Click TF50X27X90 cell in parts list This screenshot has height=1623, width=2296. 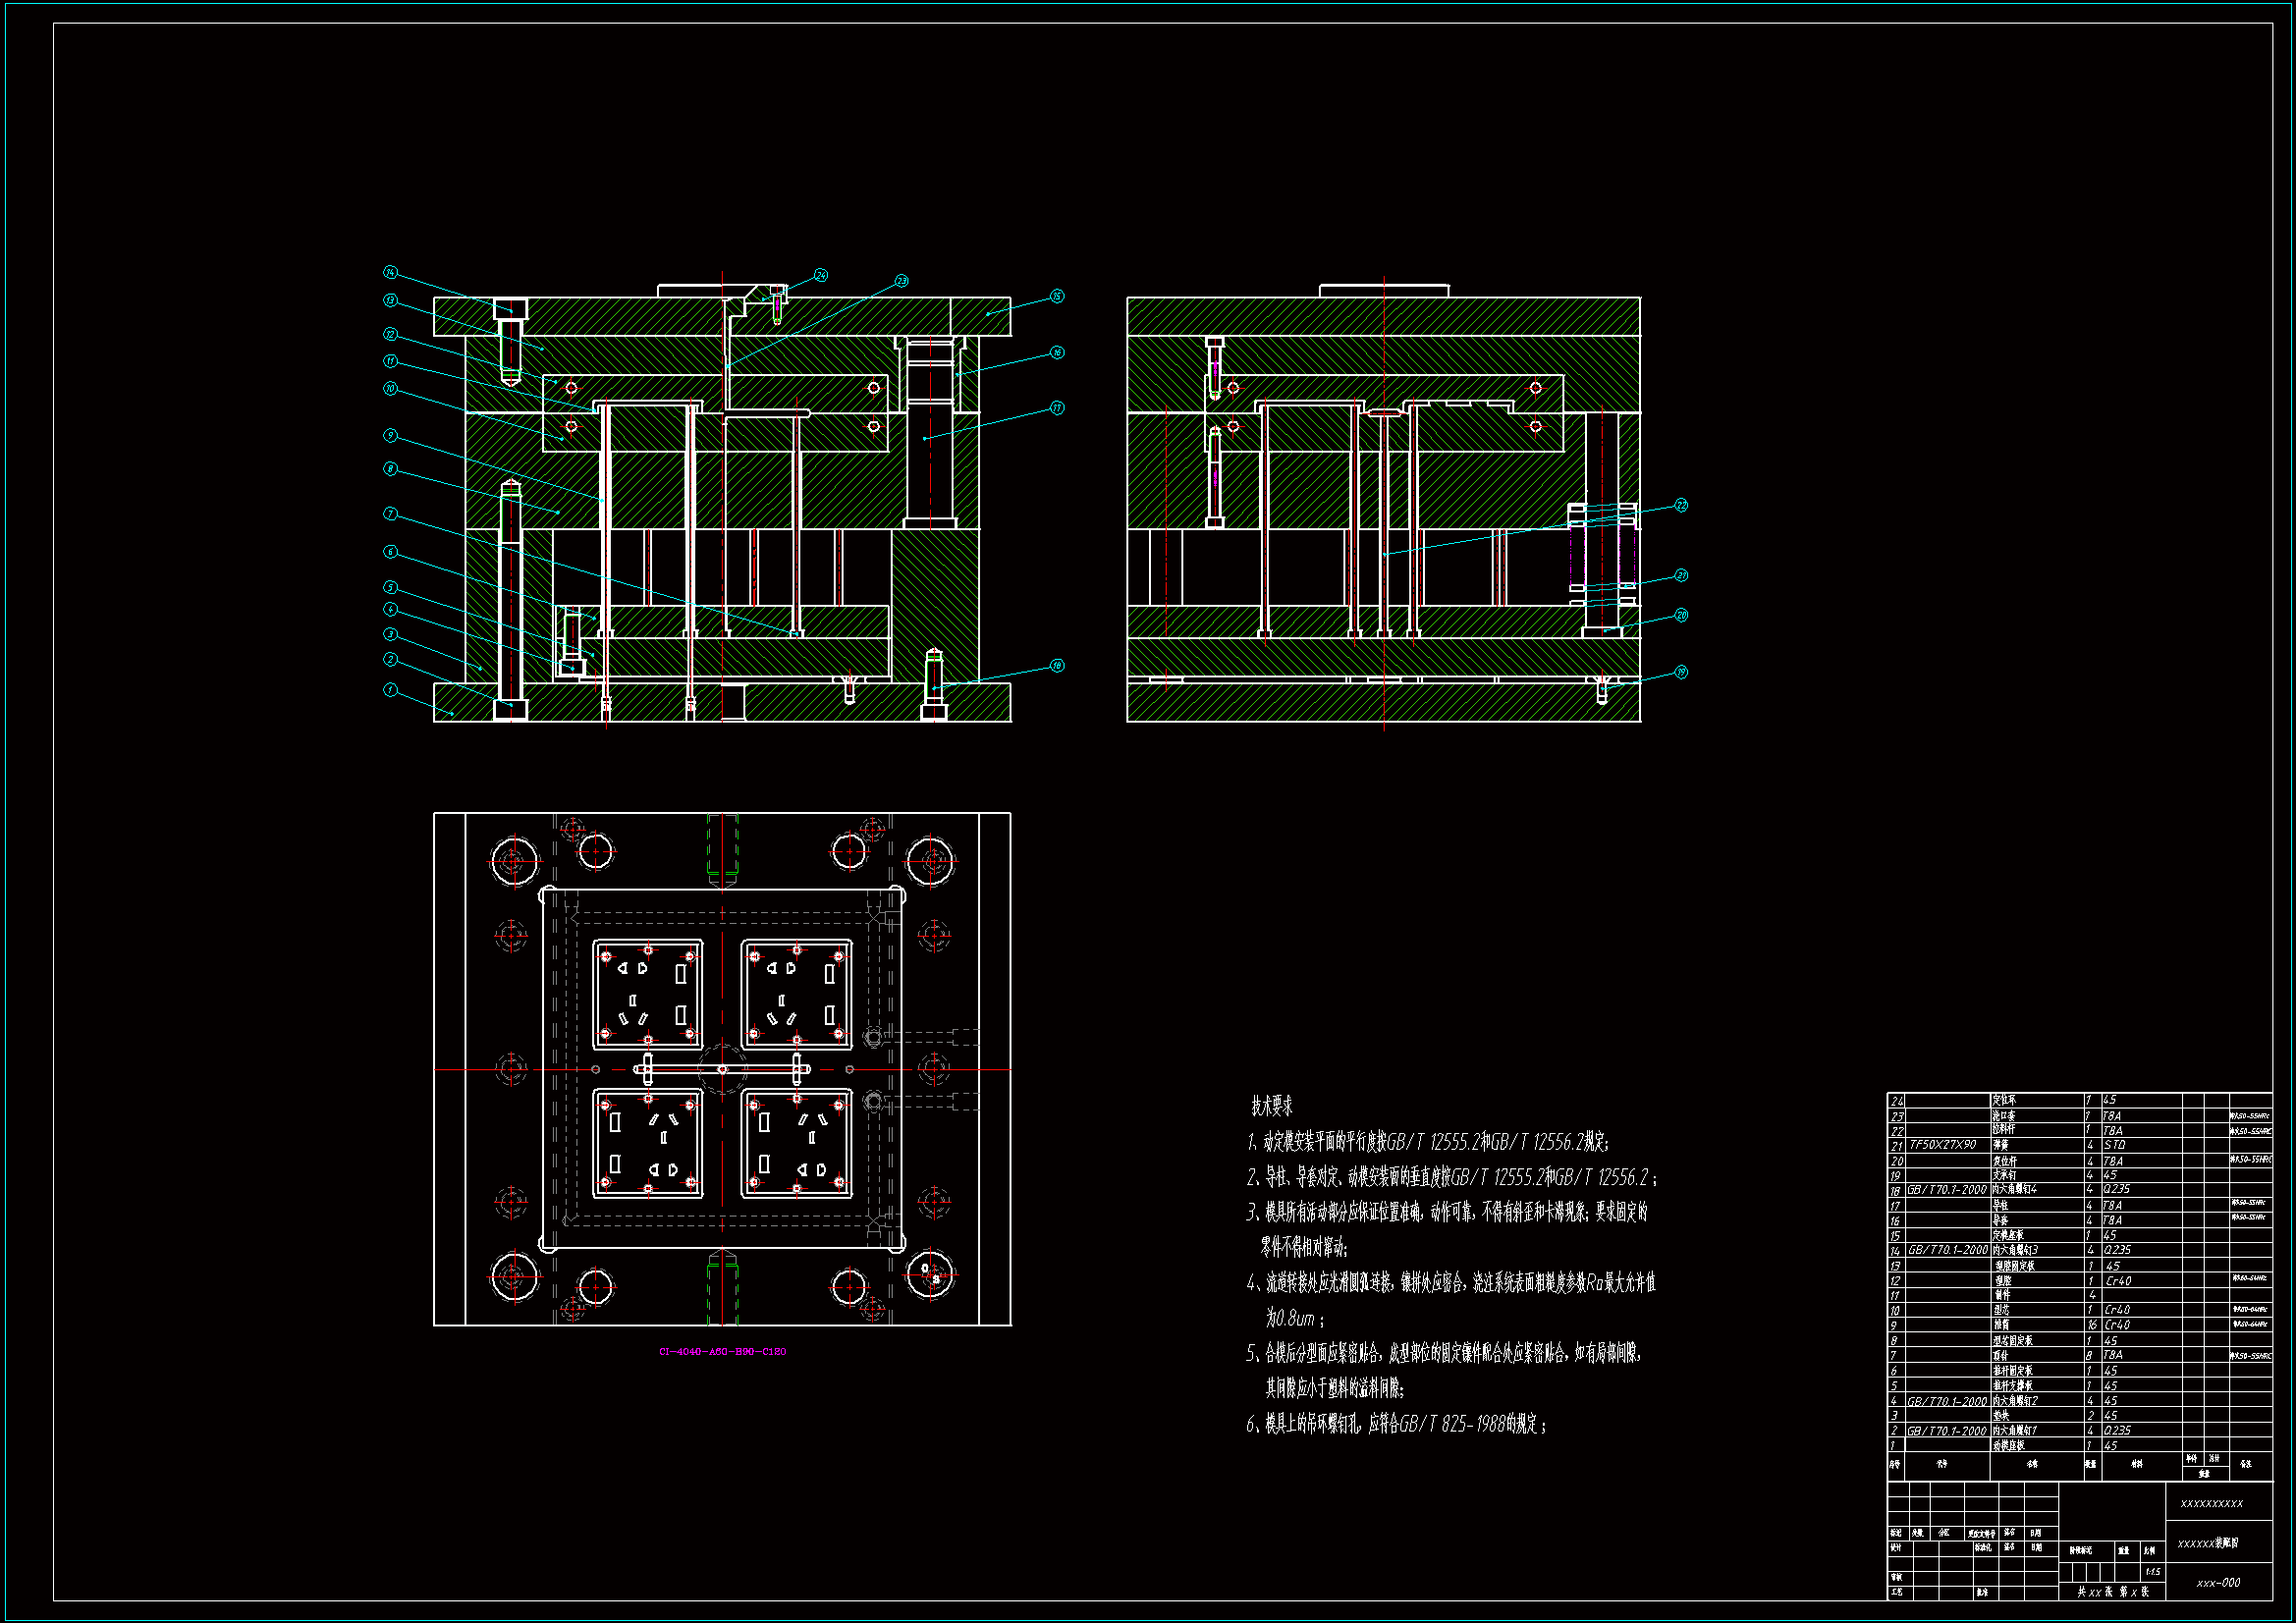click(x=1942, y=1145)
